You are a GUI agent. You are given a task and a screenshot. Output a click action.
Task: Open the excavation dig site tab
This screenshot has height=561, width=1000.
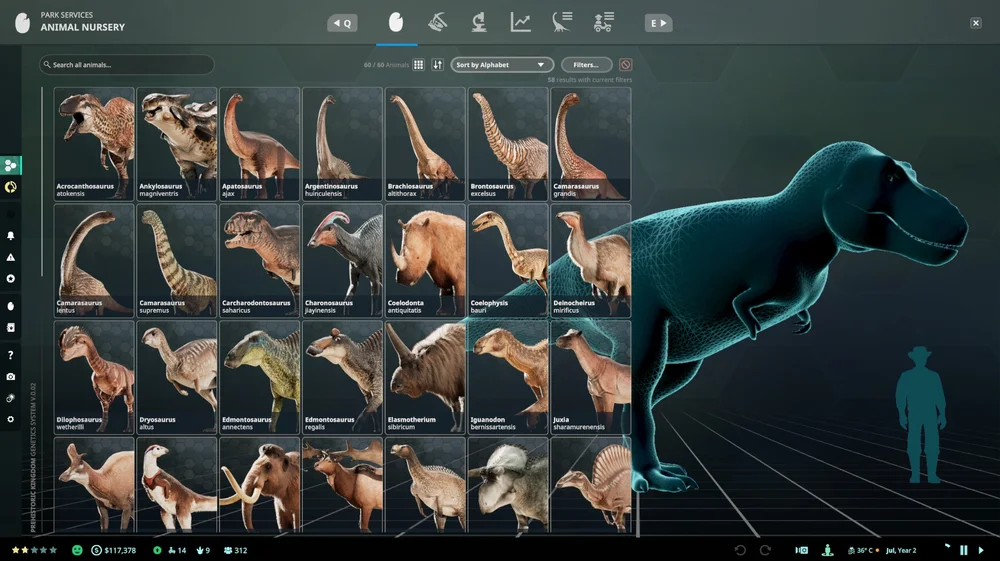click(438, 23)
